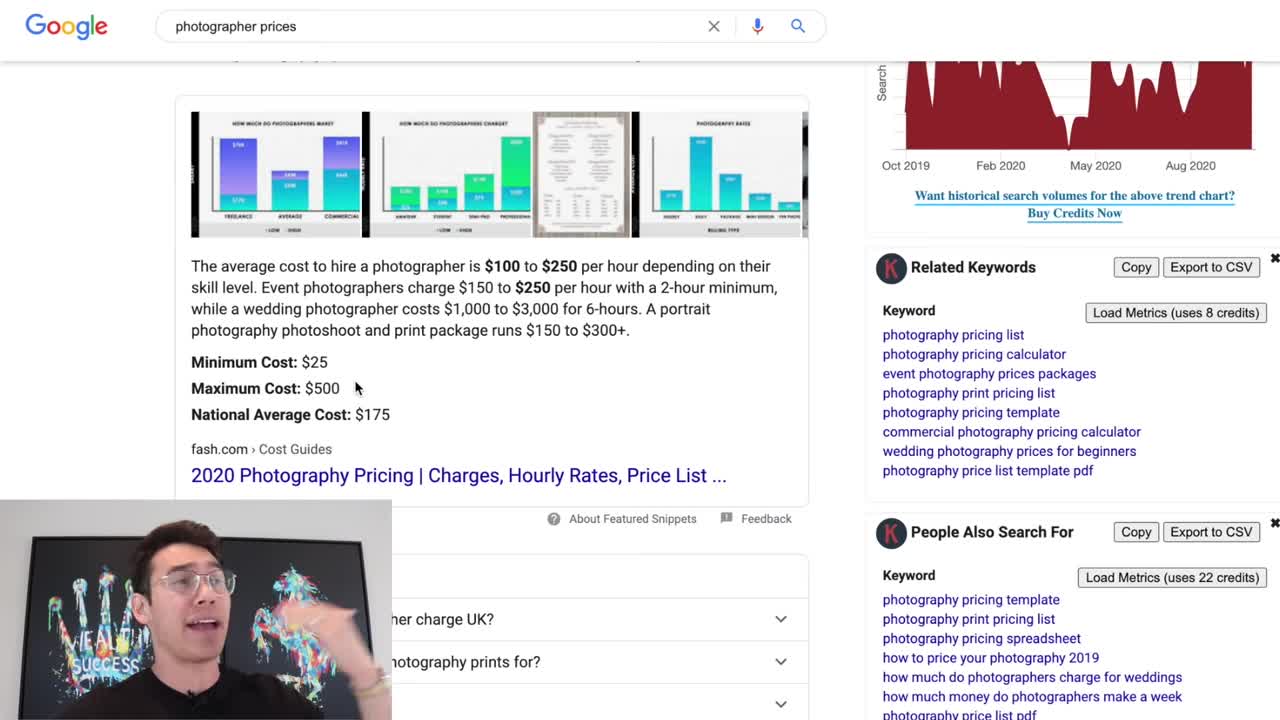Viewport: 1280px width, 720px height.
Task: Click the Related Keywords K logo icon
Action: coord(891,268)
